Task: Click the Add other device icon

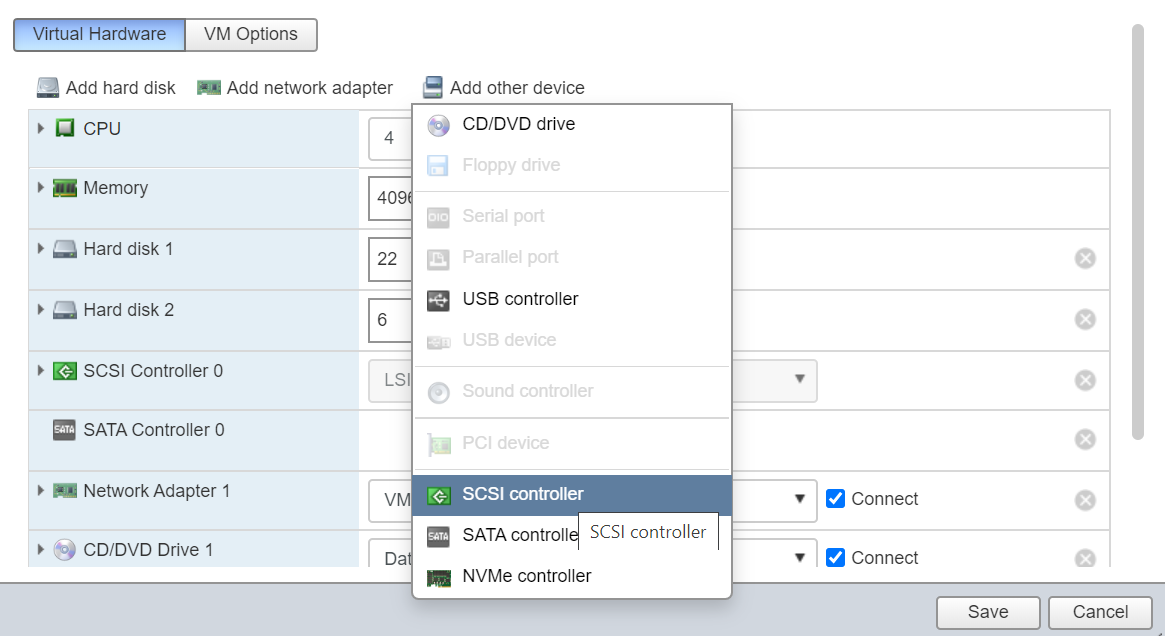Action: point(432,88)
